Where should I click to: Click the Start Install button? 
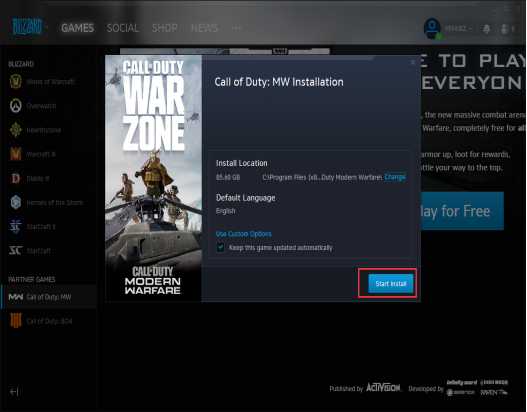pos(391,284)
